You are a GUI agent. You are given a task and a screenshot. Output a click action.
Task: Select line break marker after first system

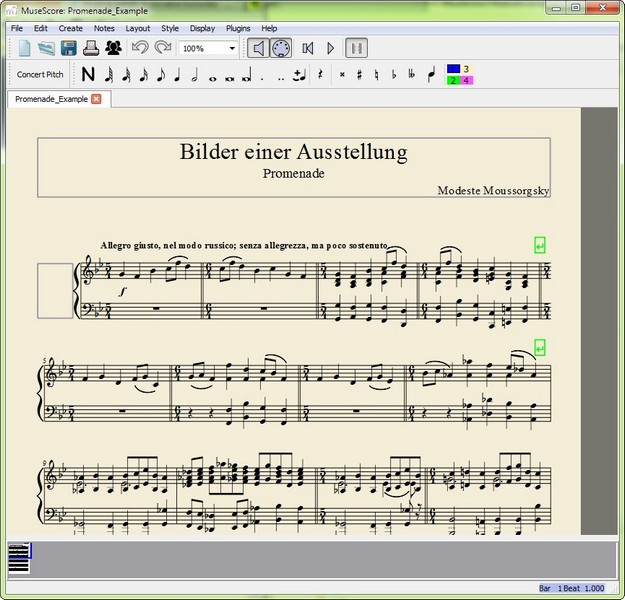[540, 245]
